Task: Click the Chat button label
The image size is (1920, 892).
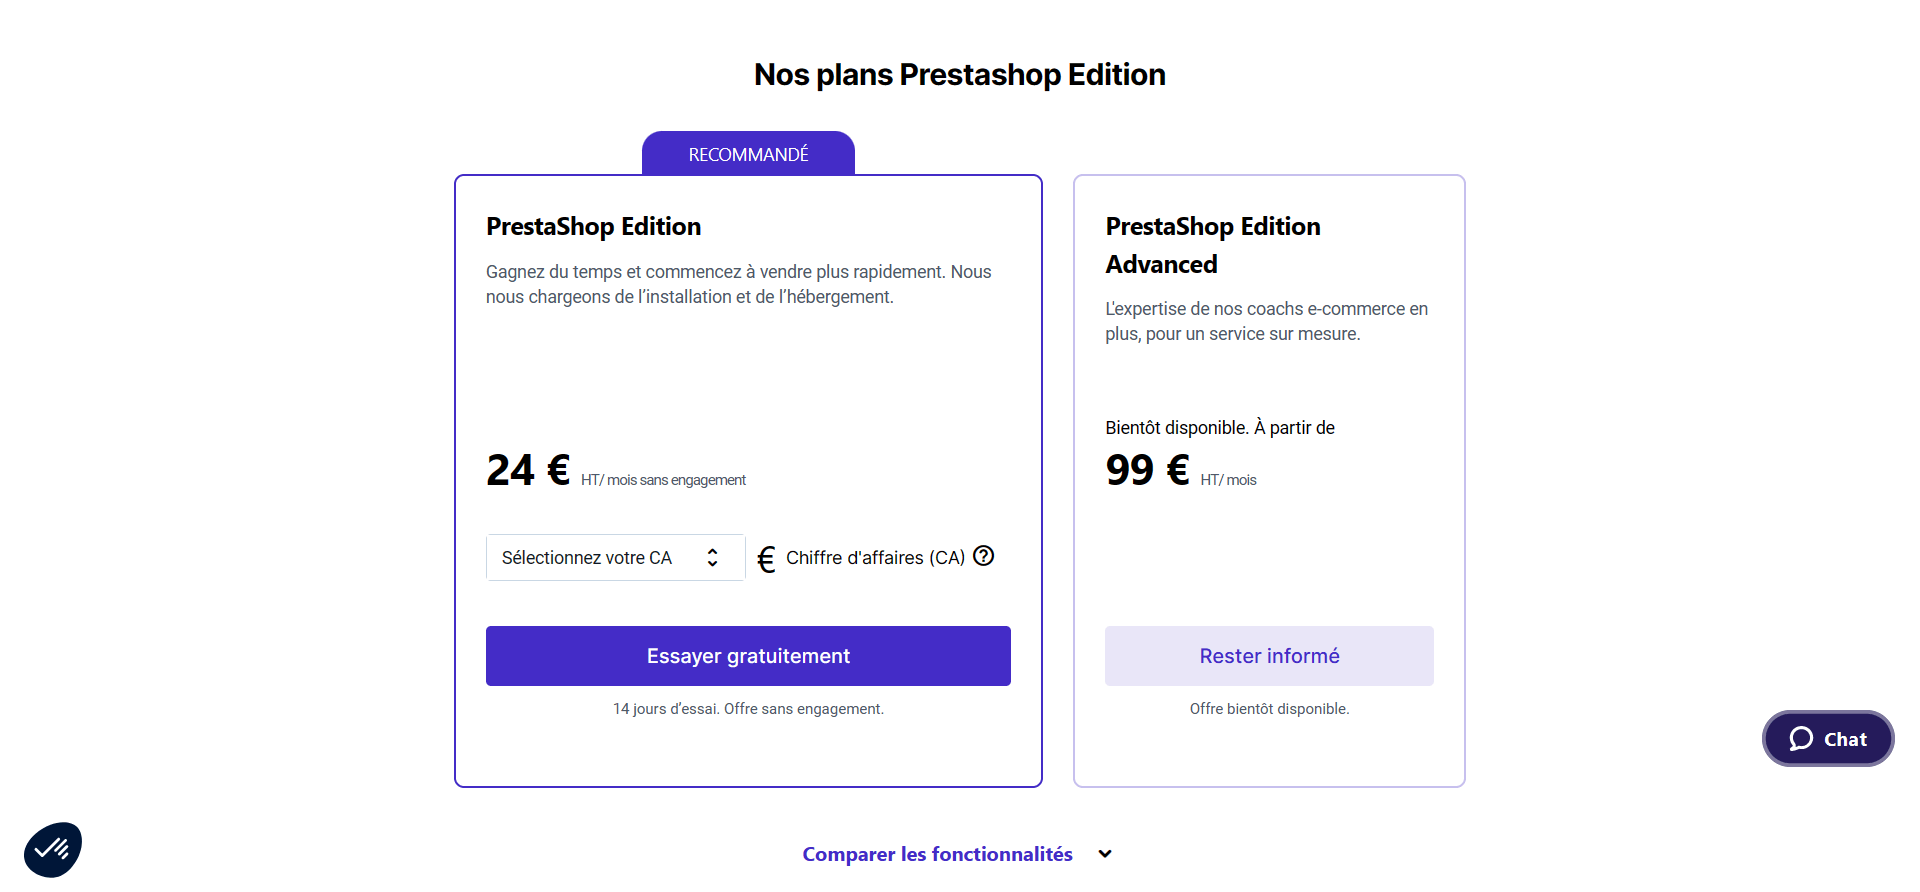Action: point(1845,740)
